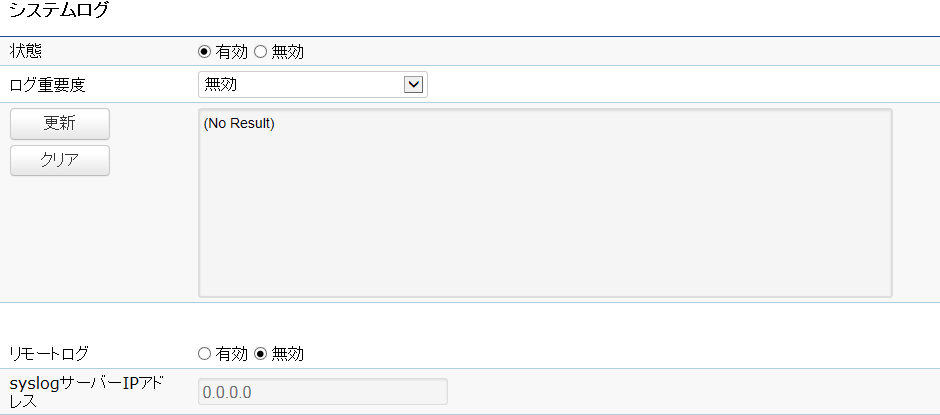This screenshot has width=940, height=415.
Task: Click the syslogサーバーIPアドレス label
Action: (86, 392)
